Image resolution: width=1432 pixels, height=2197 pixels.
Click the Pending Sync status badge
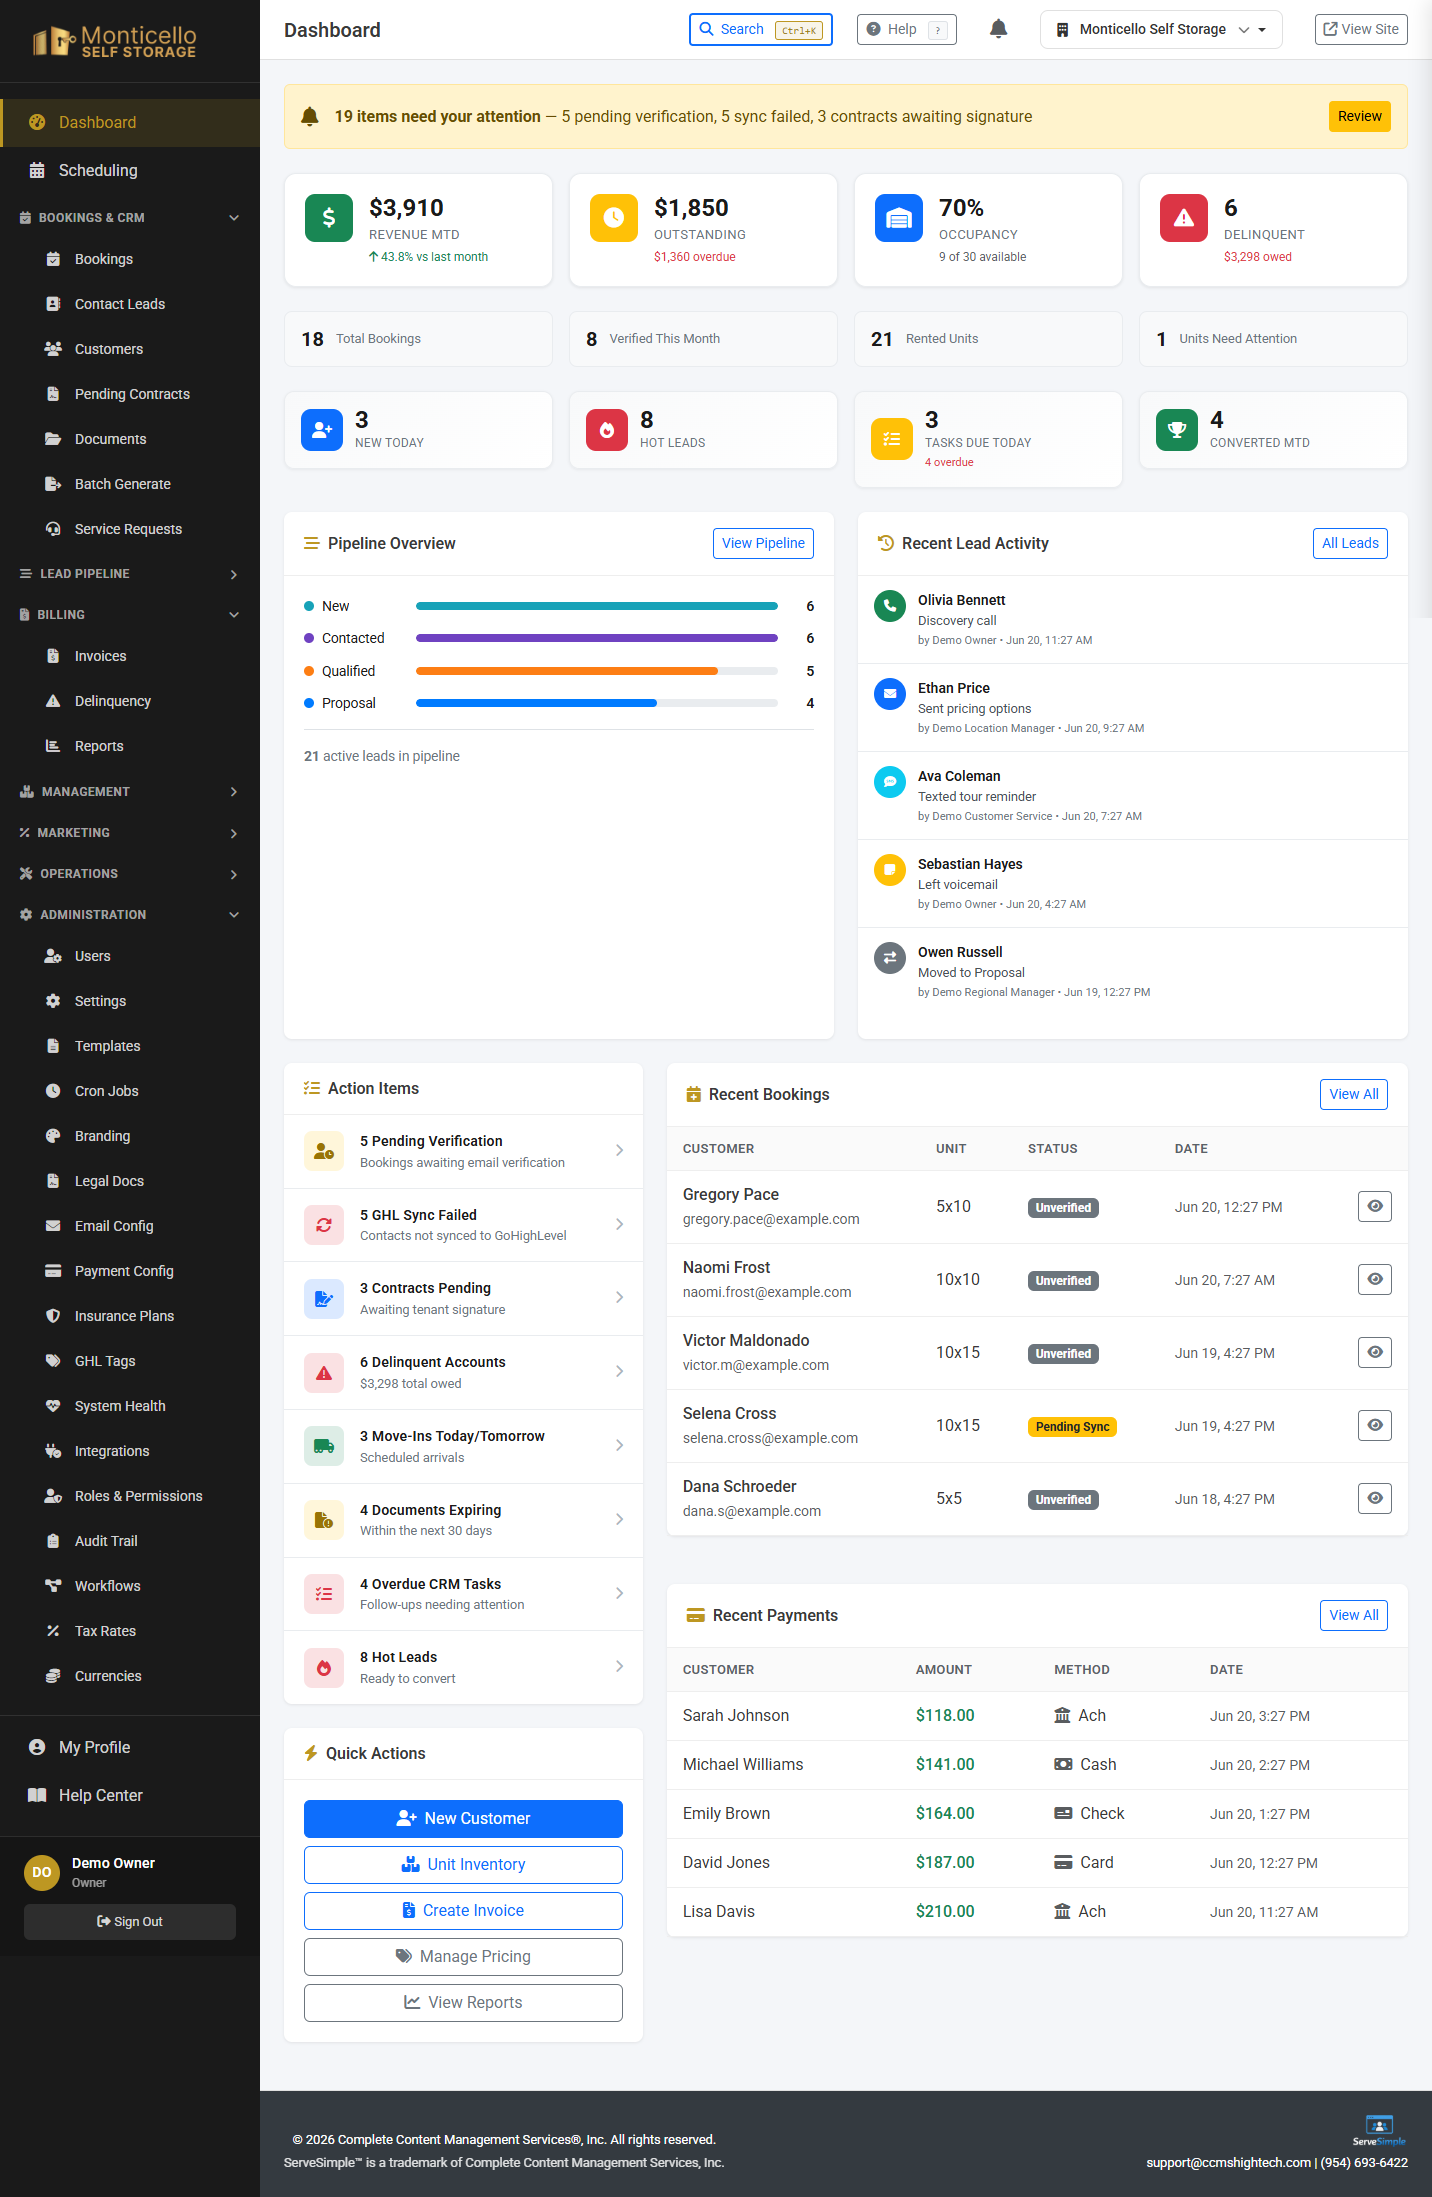click(1072, 1426)
